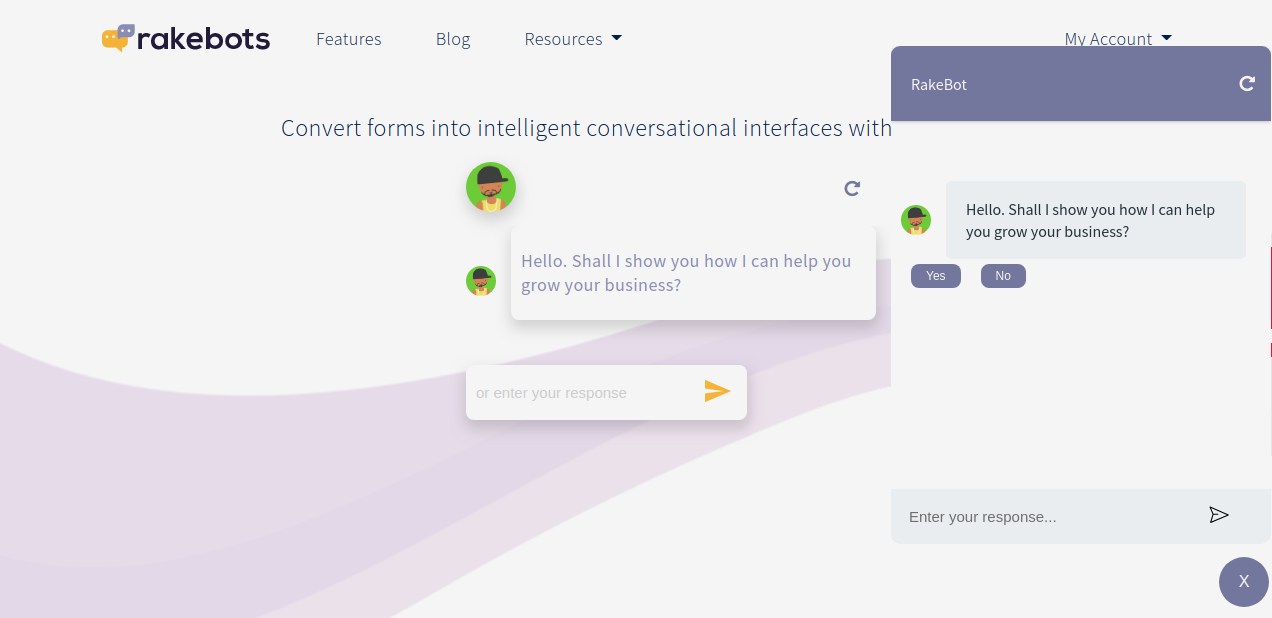Viewport: 1272px width, 618px height.
Task: Send message with RakeBot panel arrow icon
Action: 1218,515
